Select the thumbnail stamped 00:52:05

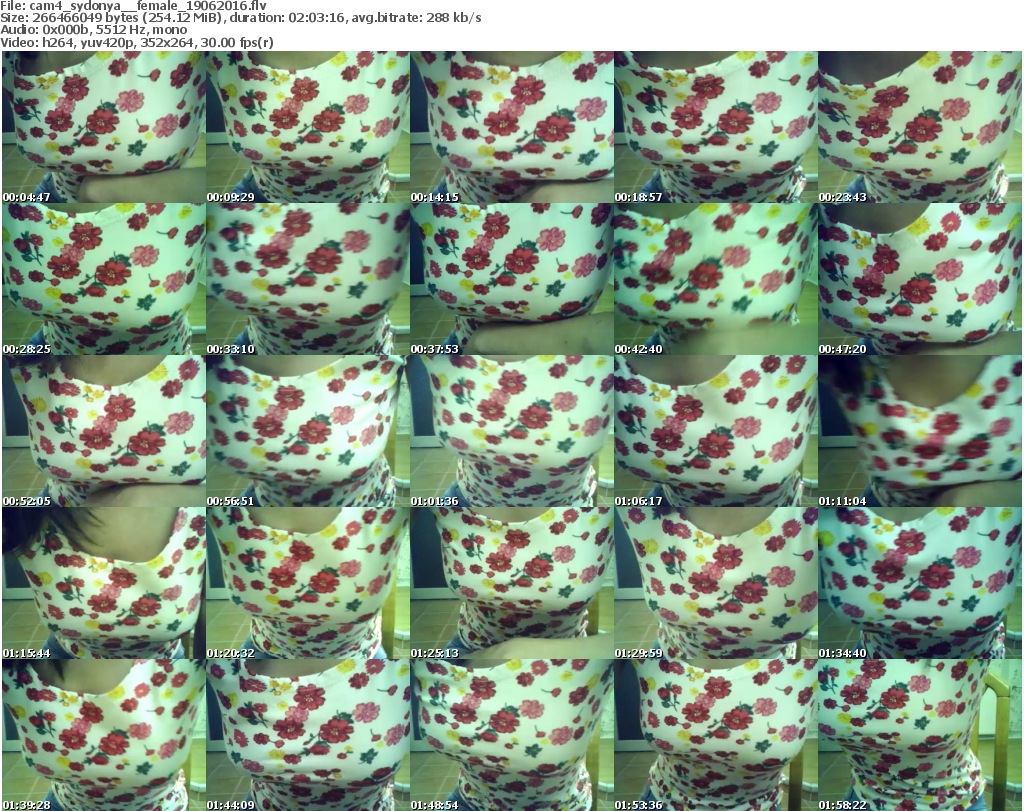tap(104, 431)
